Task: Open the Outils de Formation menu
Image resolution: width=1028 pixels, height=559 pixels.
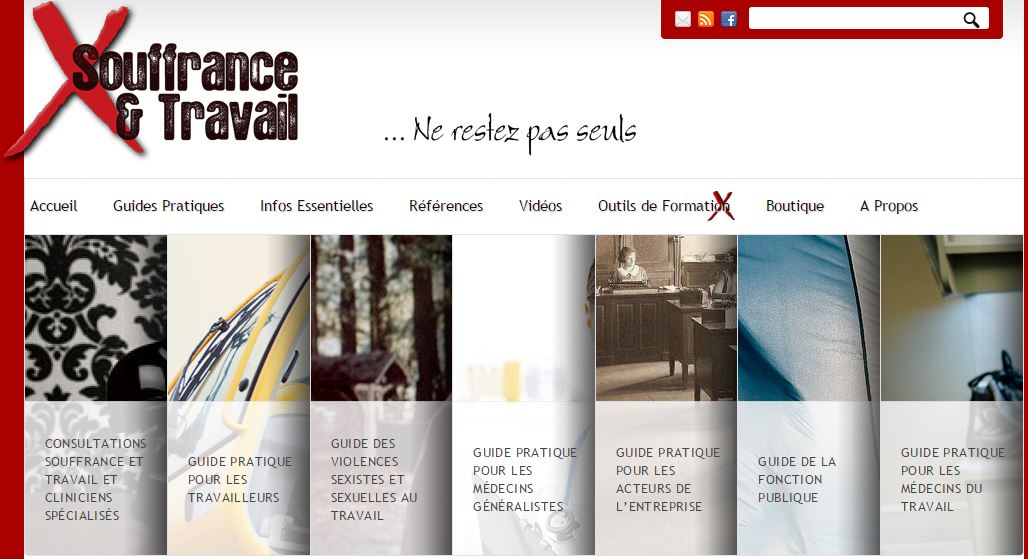Action: click(663, 206)
